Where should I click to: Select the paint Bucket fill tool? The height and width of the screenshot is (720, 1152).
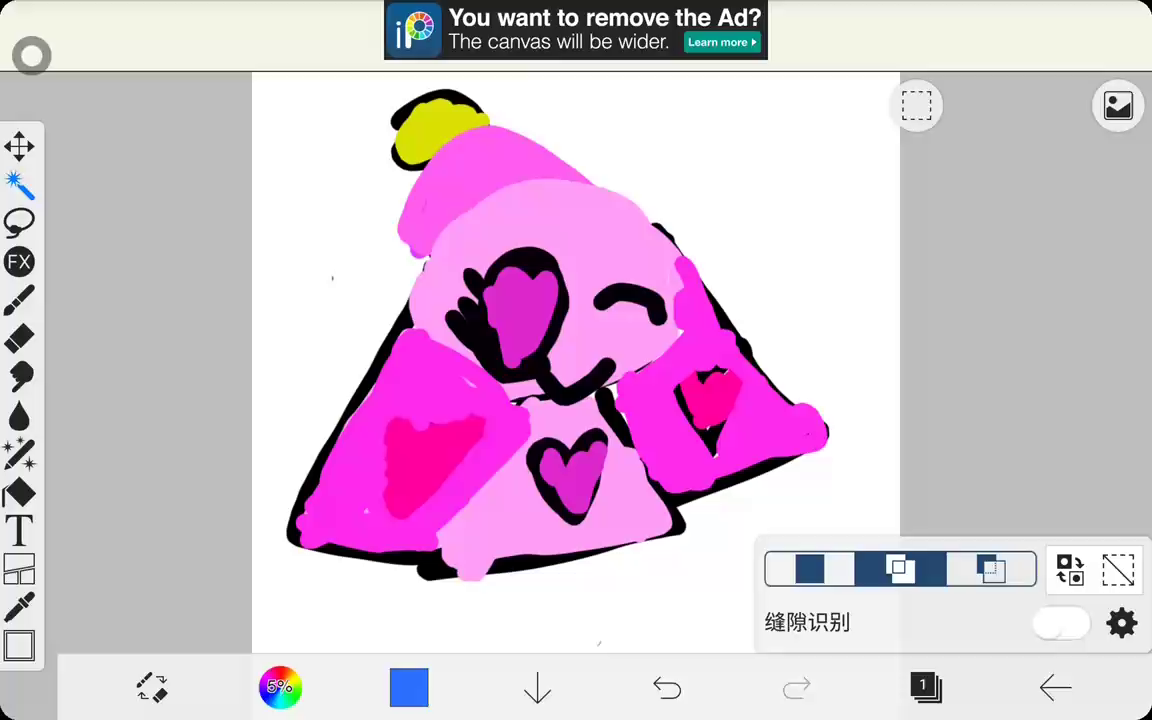tap(19, 493)
